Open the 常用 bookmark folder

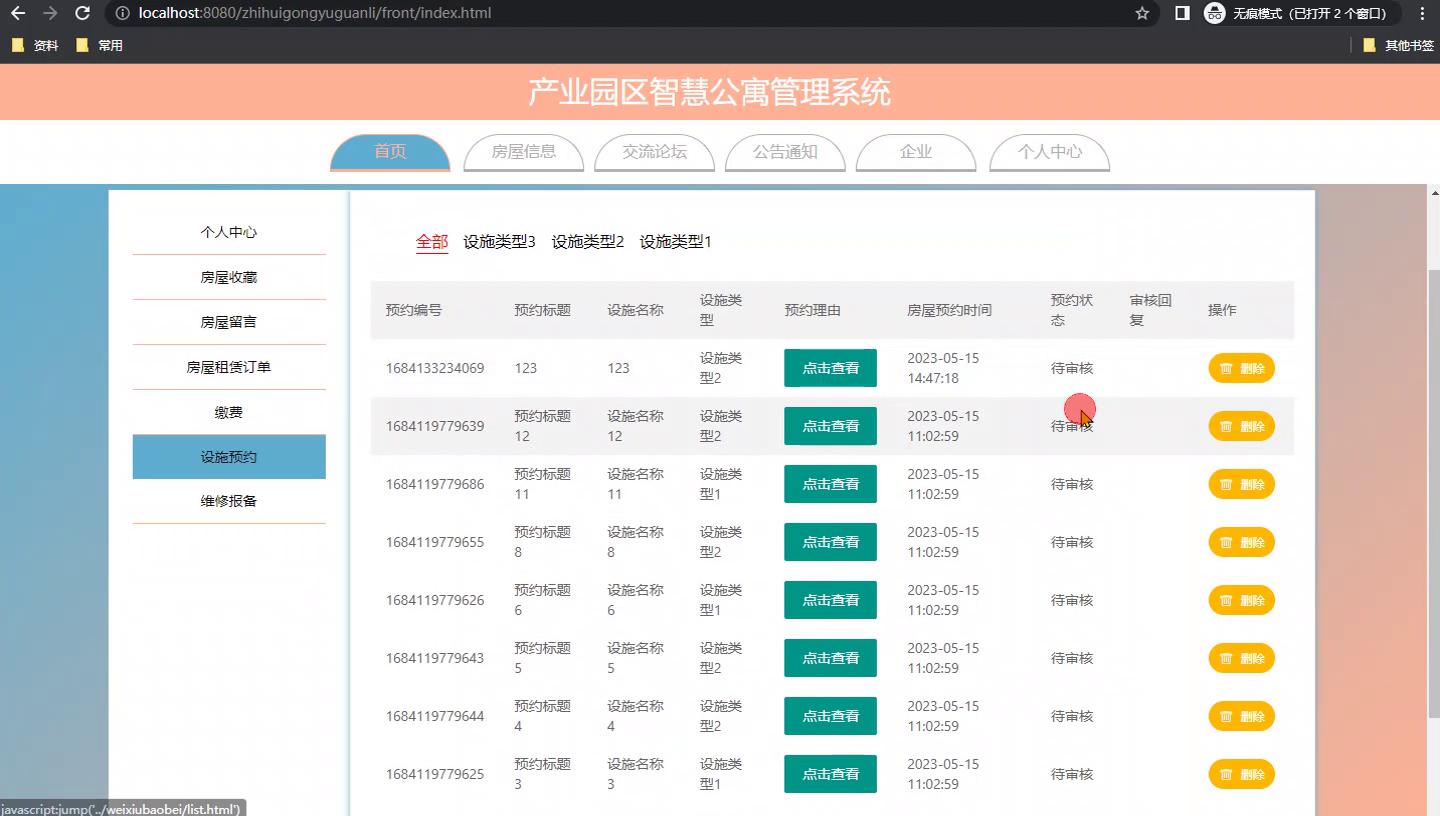(x=100, y=45)
